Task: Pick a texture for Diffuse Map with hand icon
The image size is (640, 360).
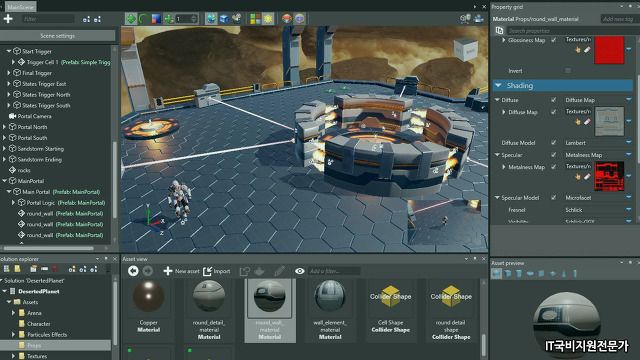Action: pos(578,122)
